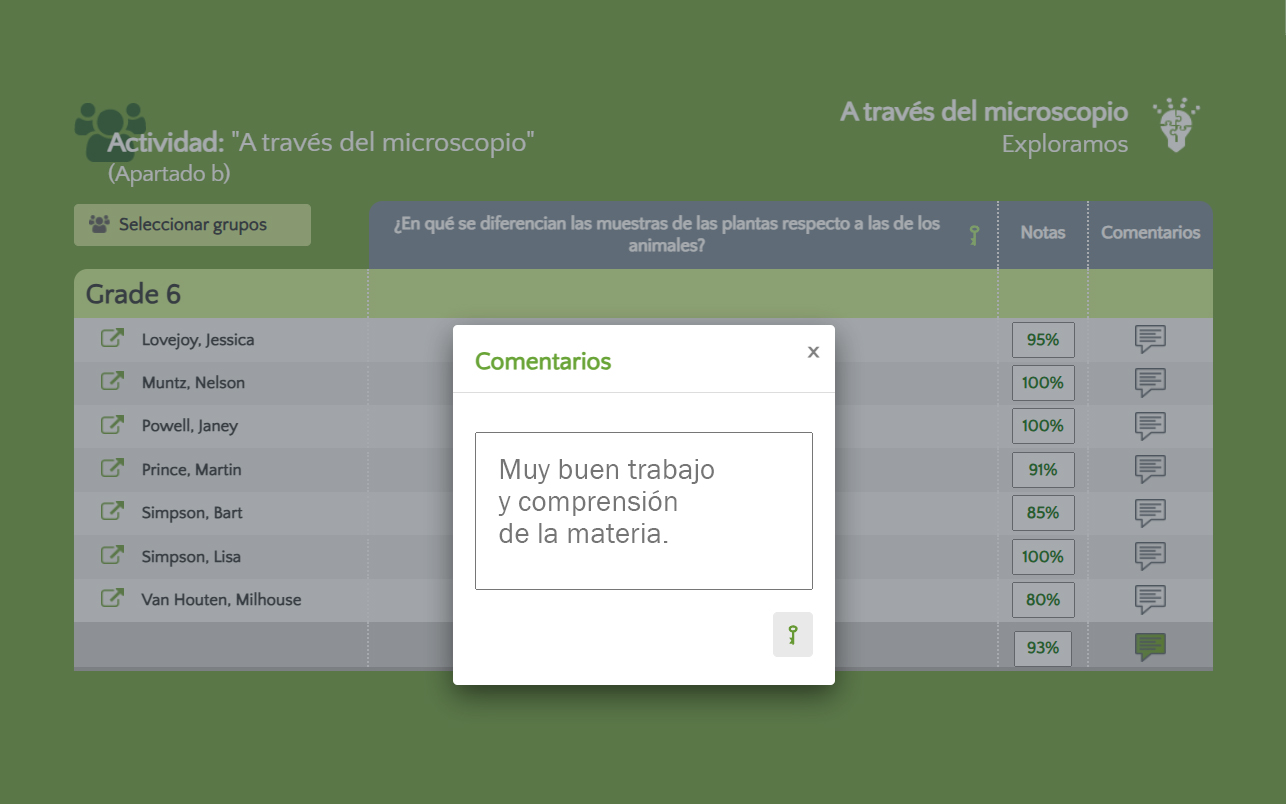The height and width of the screenshot is (804, 1286).
Task: Click the green class-average comment icon
Action: 1150,647
